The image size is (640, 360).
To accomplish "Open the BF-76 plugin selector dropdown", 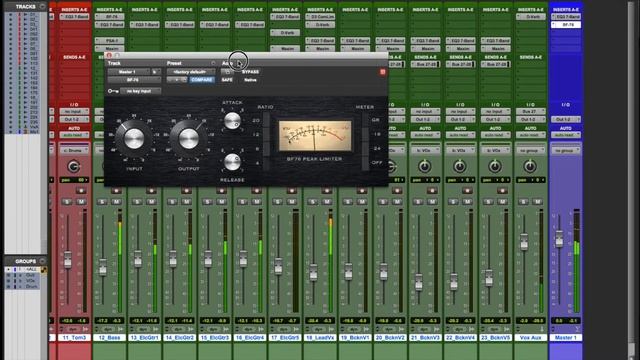I will [x=134, y=80].
